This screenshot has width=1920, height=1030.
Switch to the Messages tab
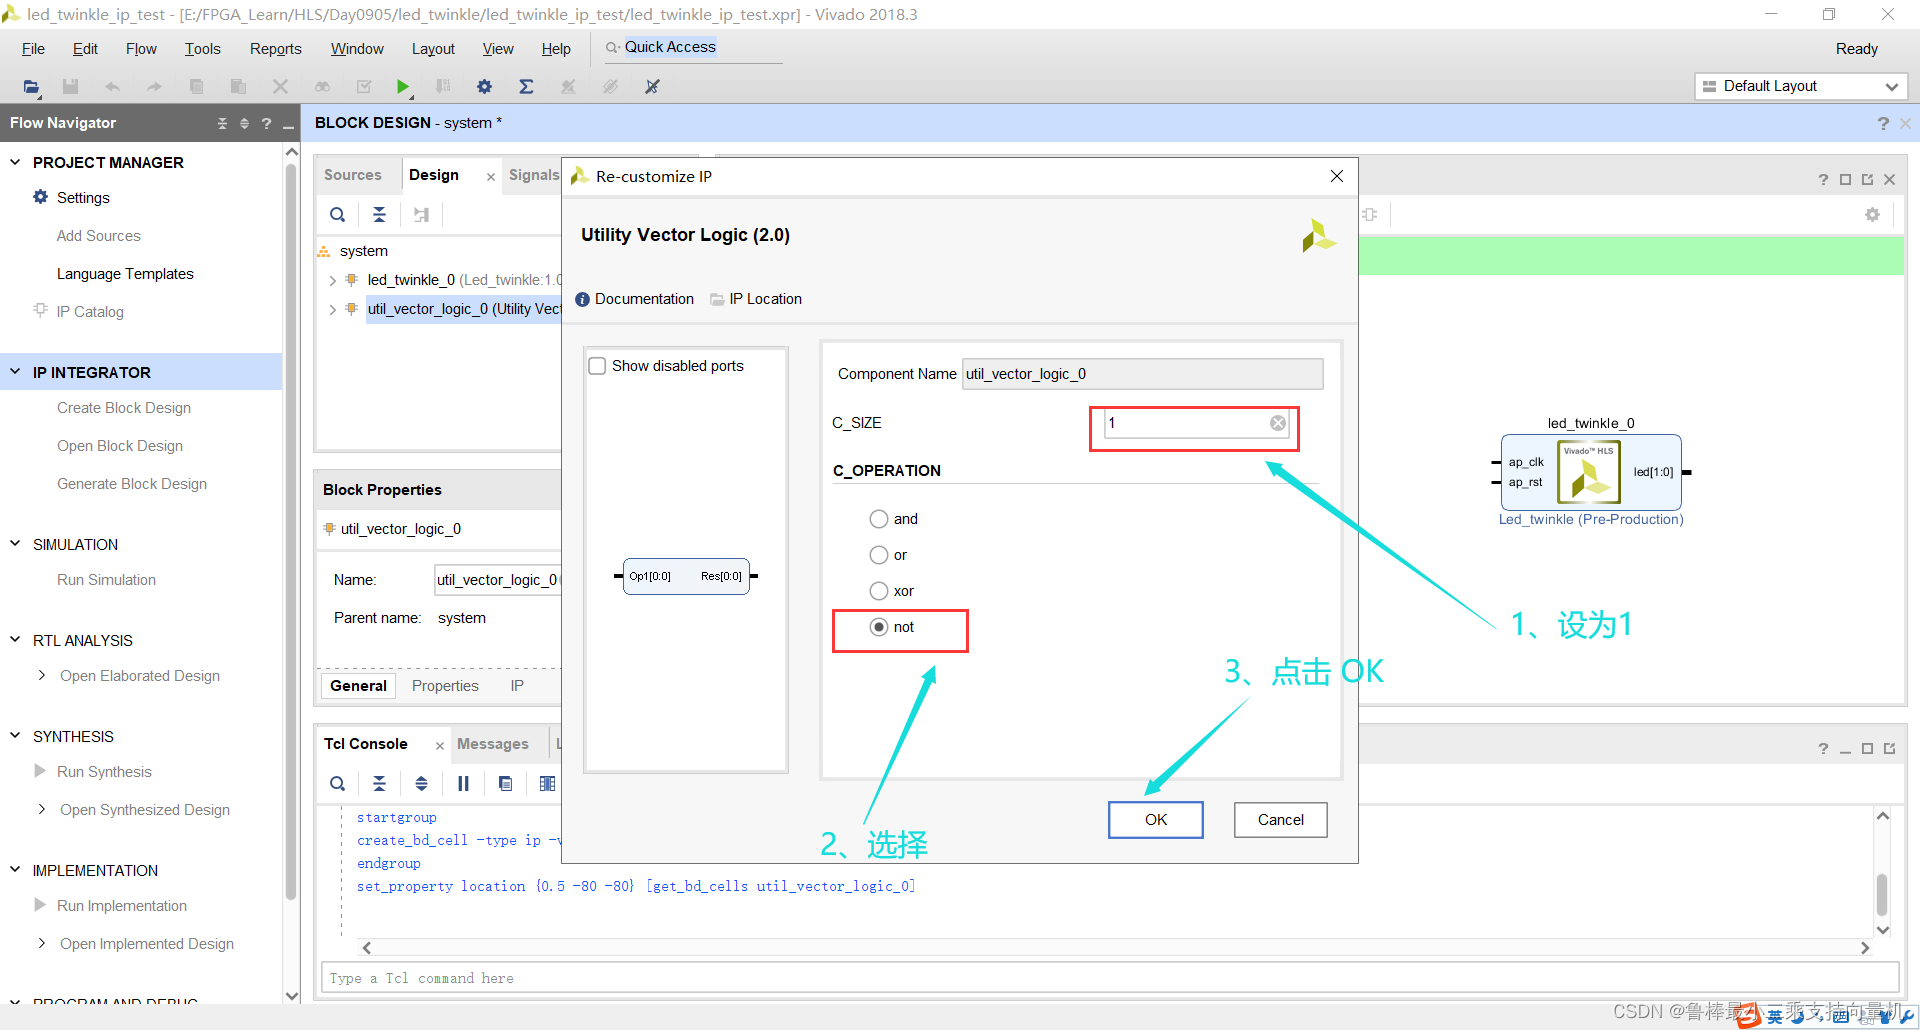(x=493, y=744)
